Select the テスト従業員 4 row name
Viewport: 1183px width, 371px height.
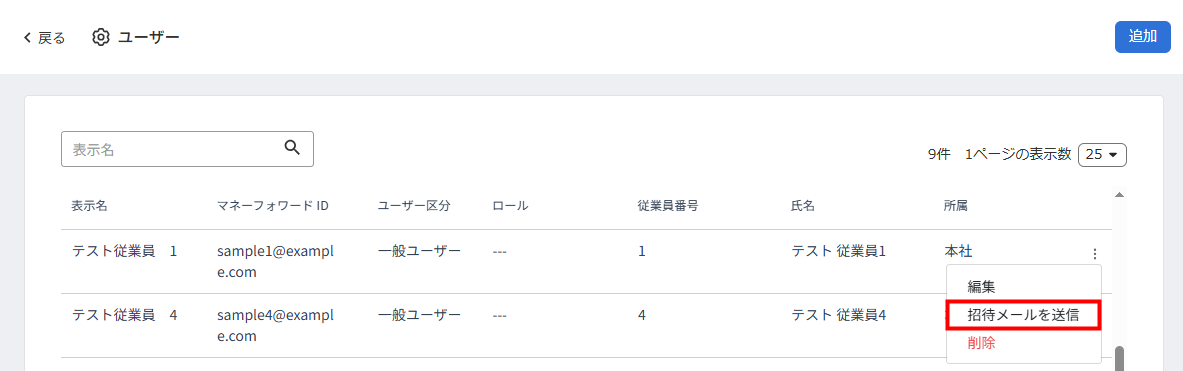[124, 315]
